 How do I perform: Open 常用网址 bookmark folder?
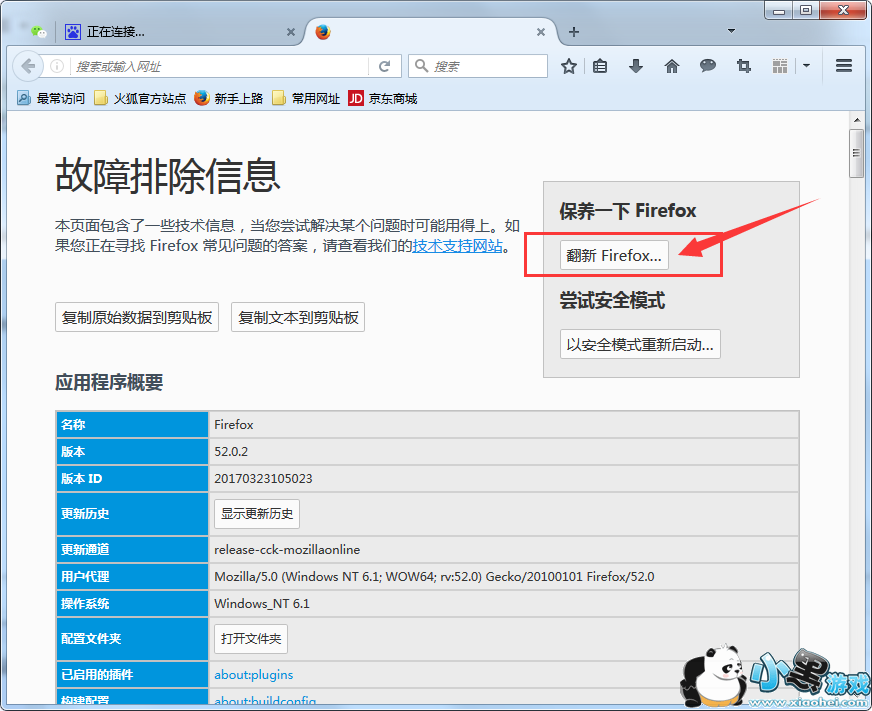pos(306,98)
